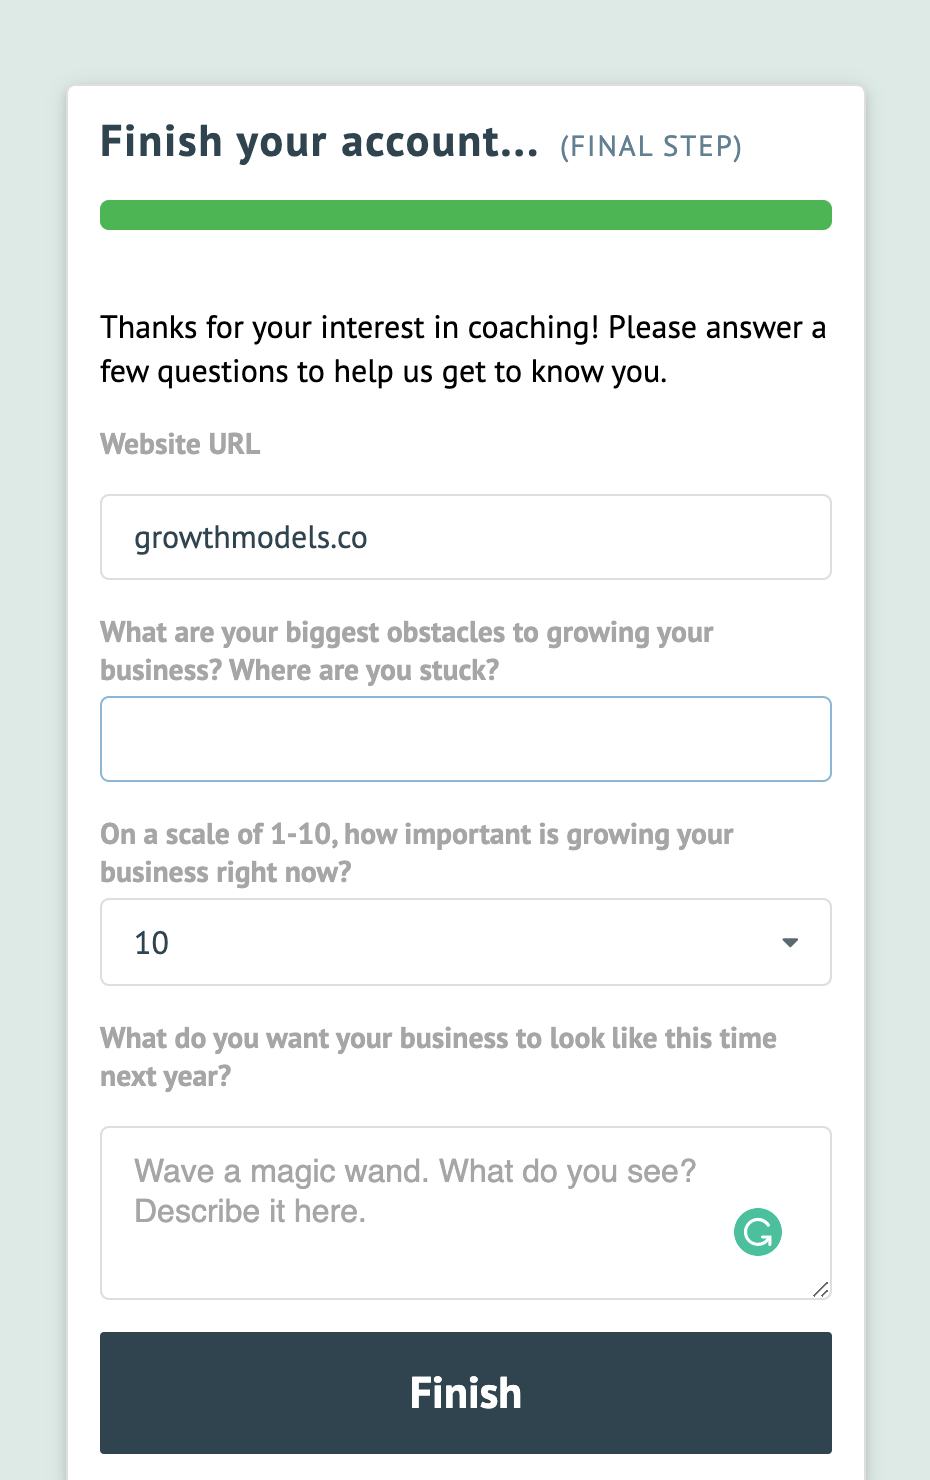The image size is (930, 1480).
Task: Click the 'this time next year' question label
Action: pos(438,1056)
